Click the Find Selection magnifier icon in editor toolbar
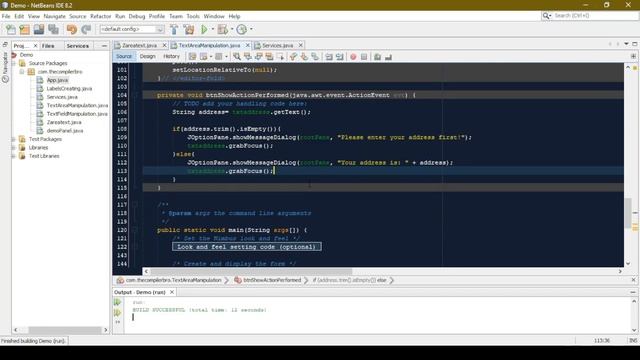 237,57
